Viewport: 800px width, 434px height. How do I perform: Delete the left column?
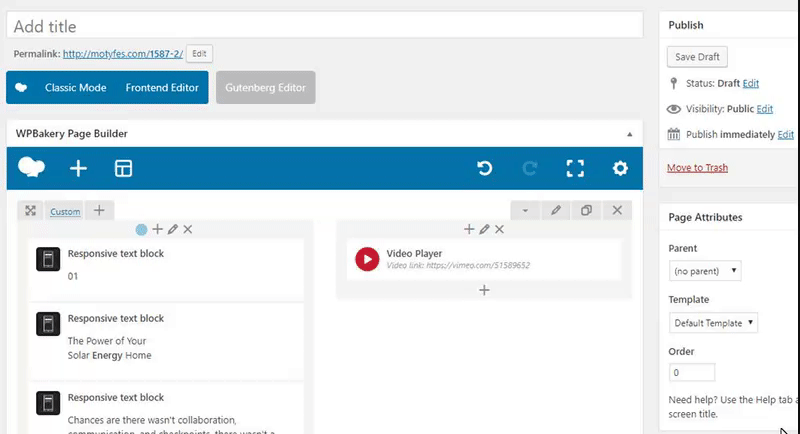click(188, 229)
